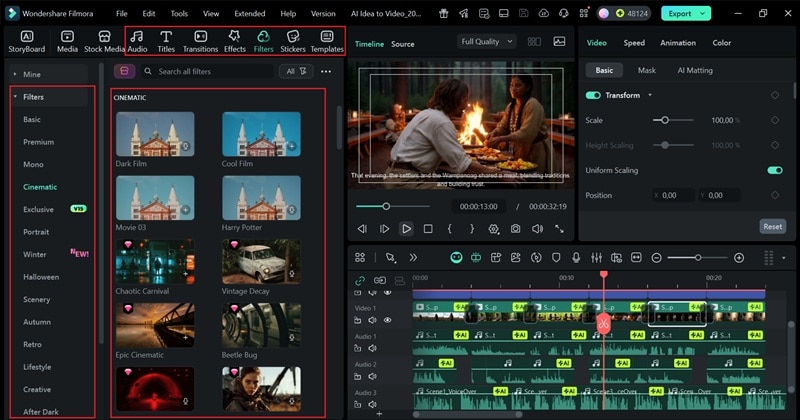Image resolution: width=800 pixels, height=420 pixels.
Task: Click the zoom out minus icon on timeline
Action: click(657, 258)
